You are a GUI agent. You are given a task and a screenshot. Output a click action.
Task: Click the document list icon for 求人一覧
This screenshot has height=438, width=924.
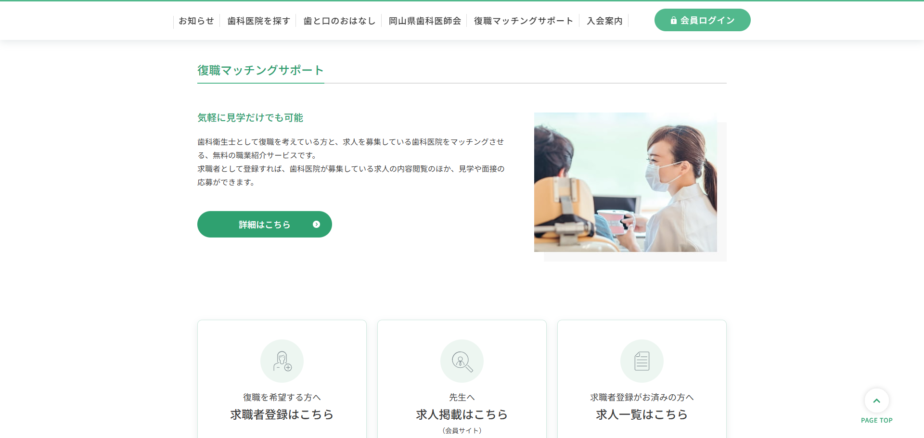(x=642, y=361)
